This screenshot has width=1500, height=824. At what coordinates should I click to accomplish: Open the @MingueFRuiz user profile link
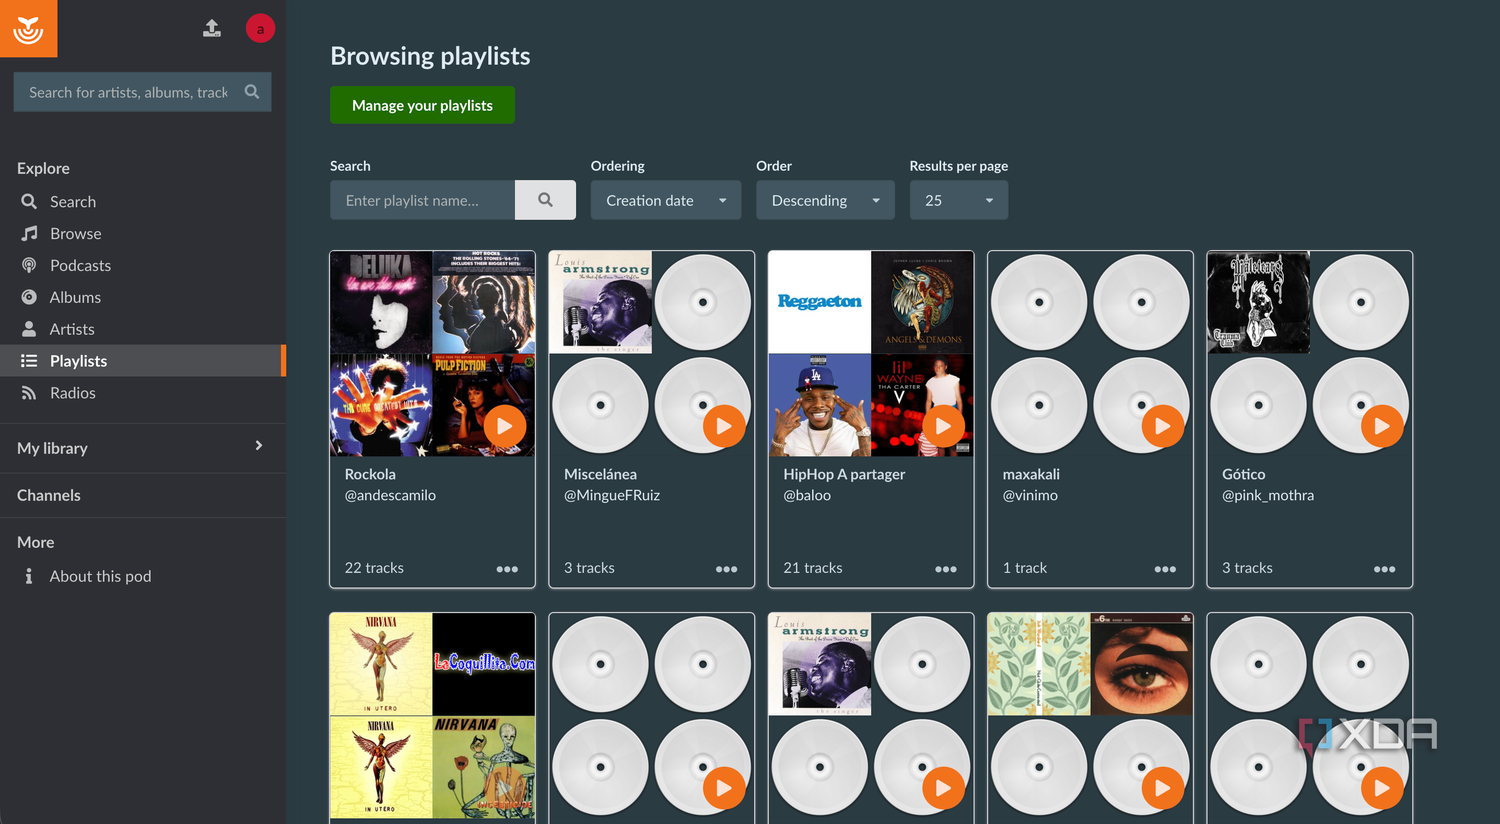[x=612, y=495]
